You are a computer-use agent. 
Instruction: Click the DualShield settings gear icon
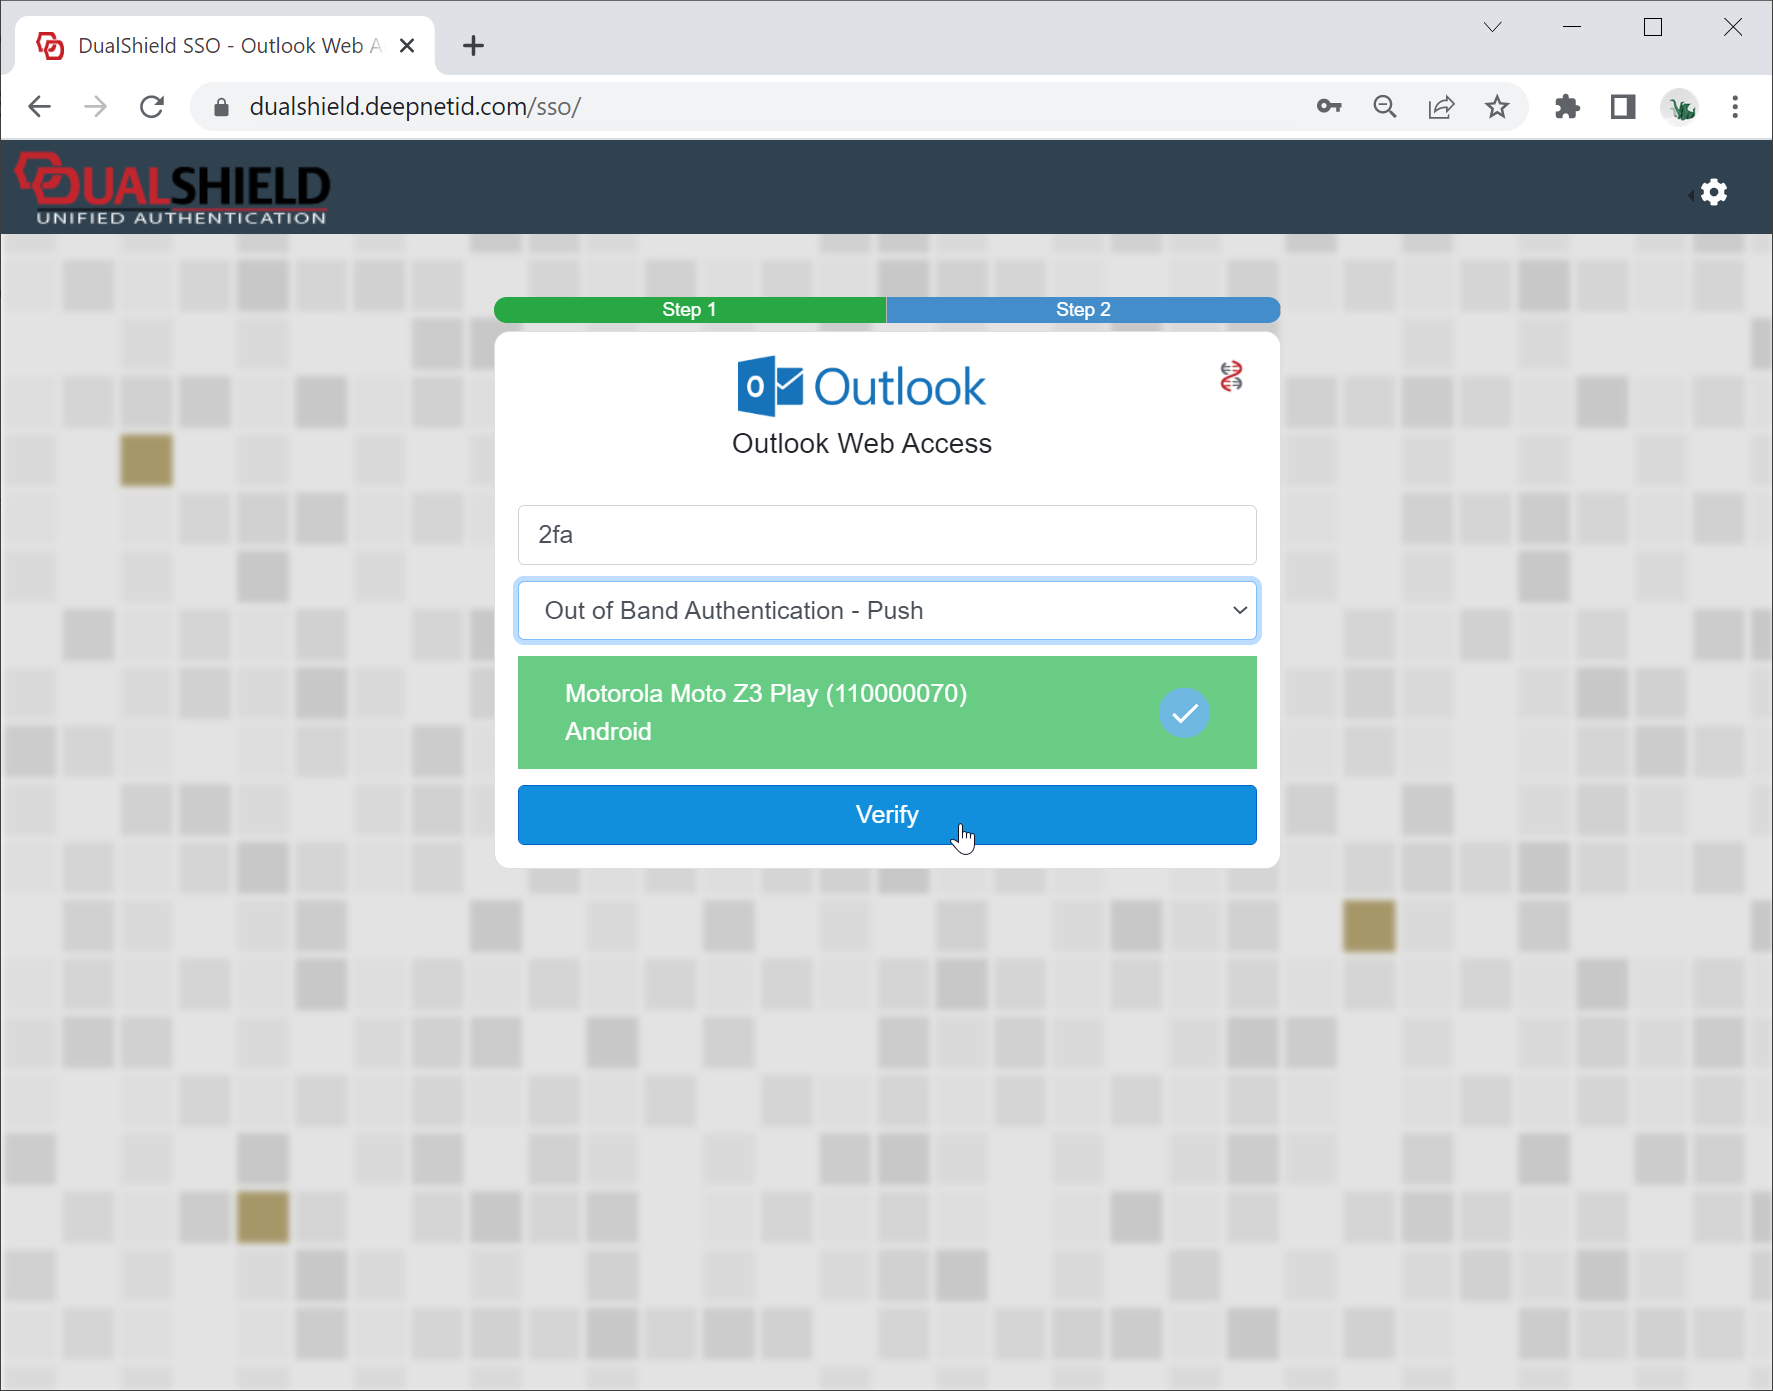(1713, 192)
